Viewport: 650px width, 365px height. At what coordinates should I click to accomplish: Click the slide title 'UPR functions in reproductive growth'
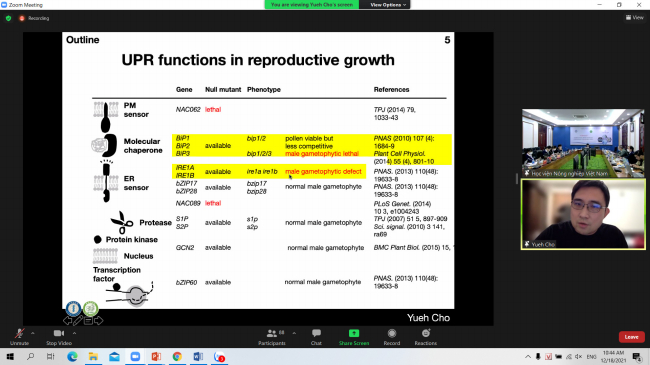point(258,60)
